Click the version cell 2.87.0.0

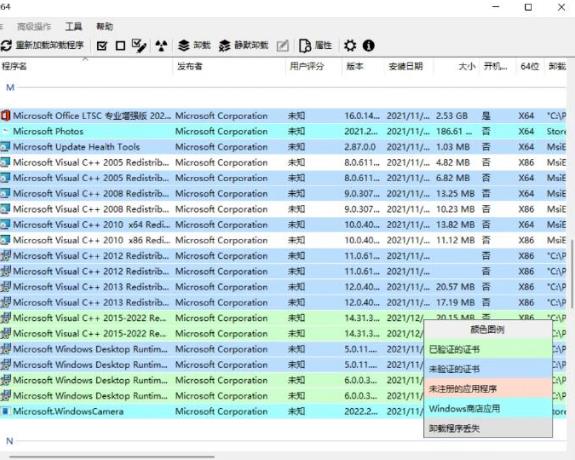[x=360, y=147]
